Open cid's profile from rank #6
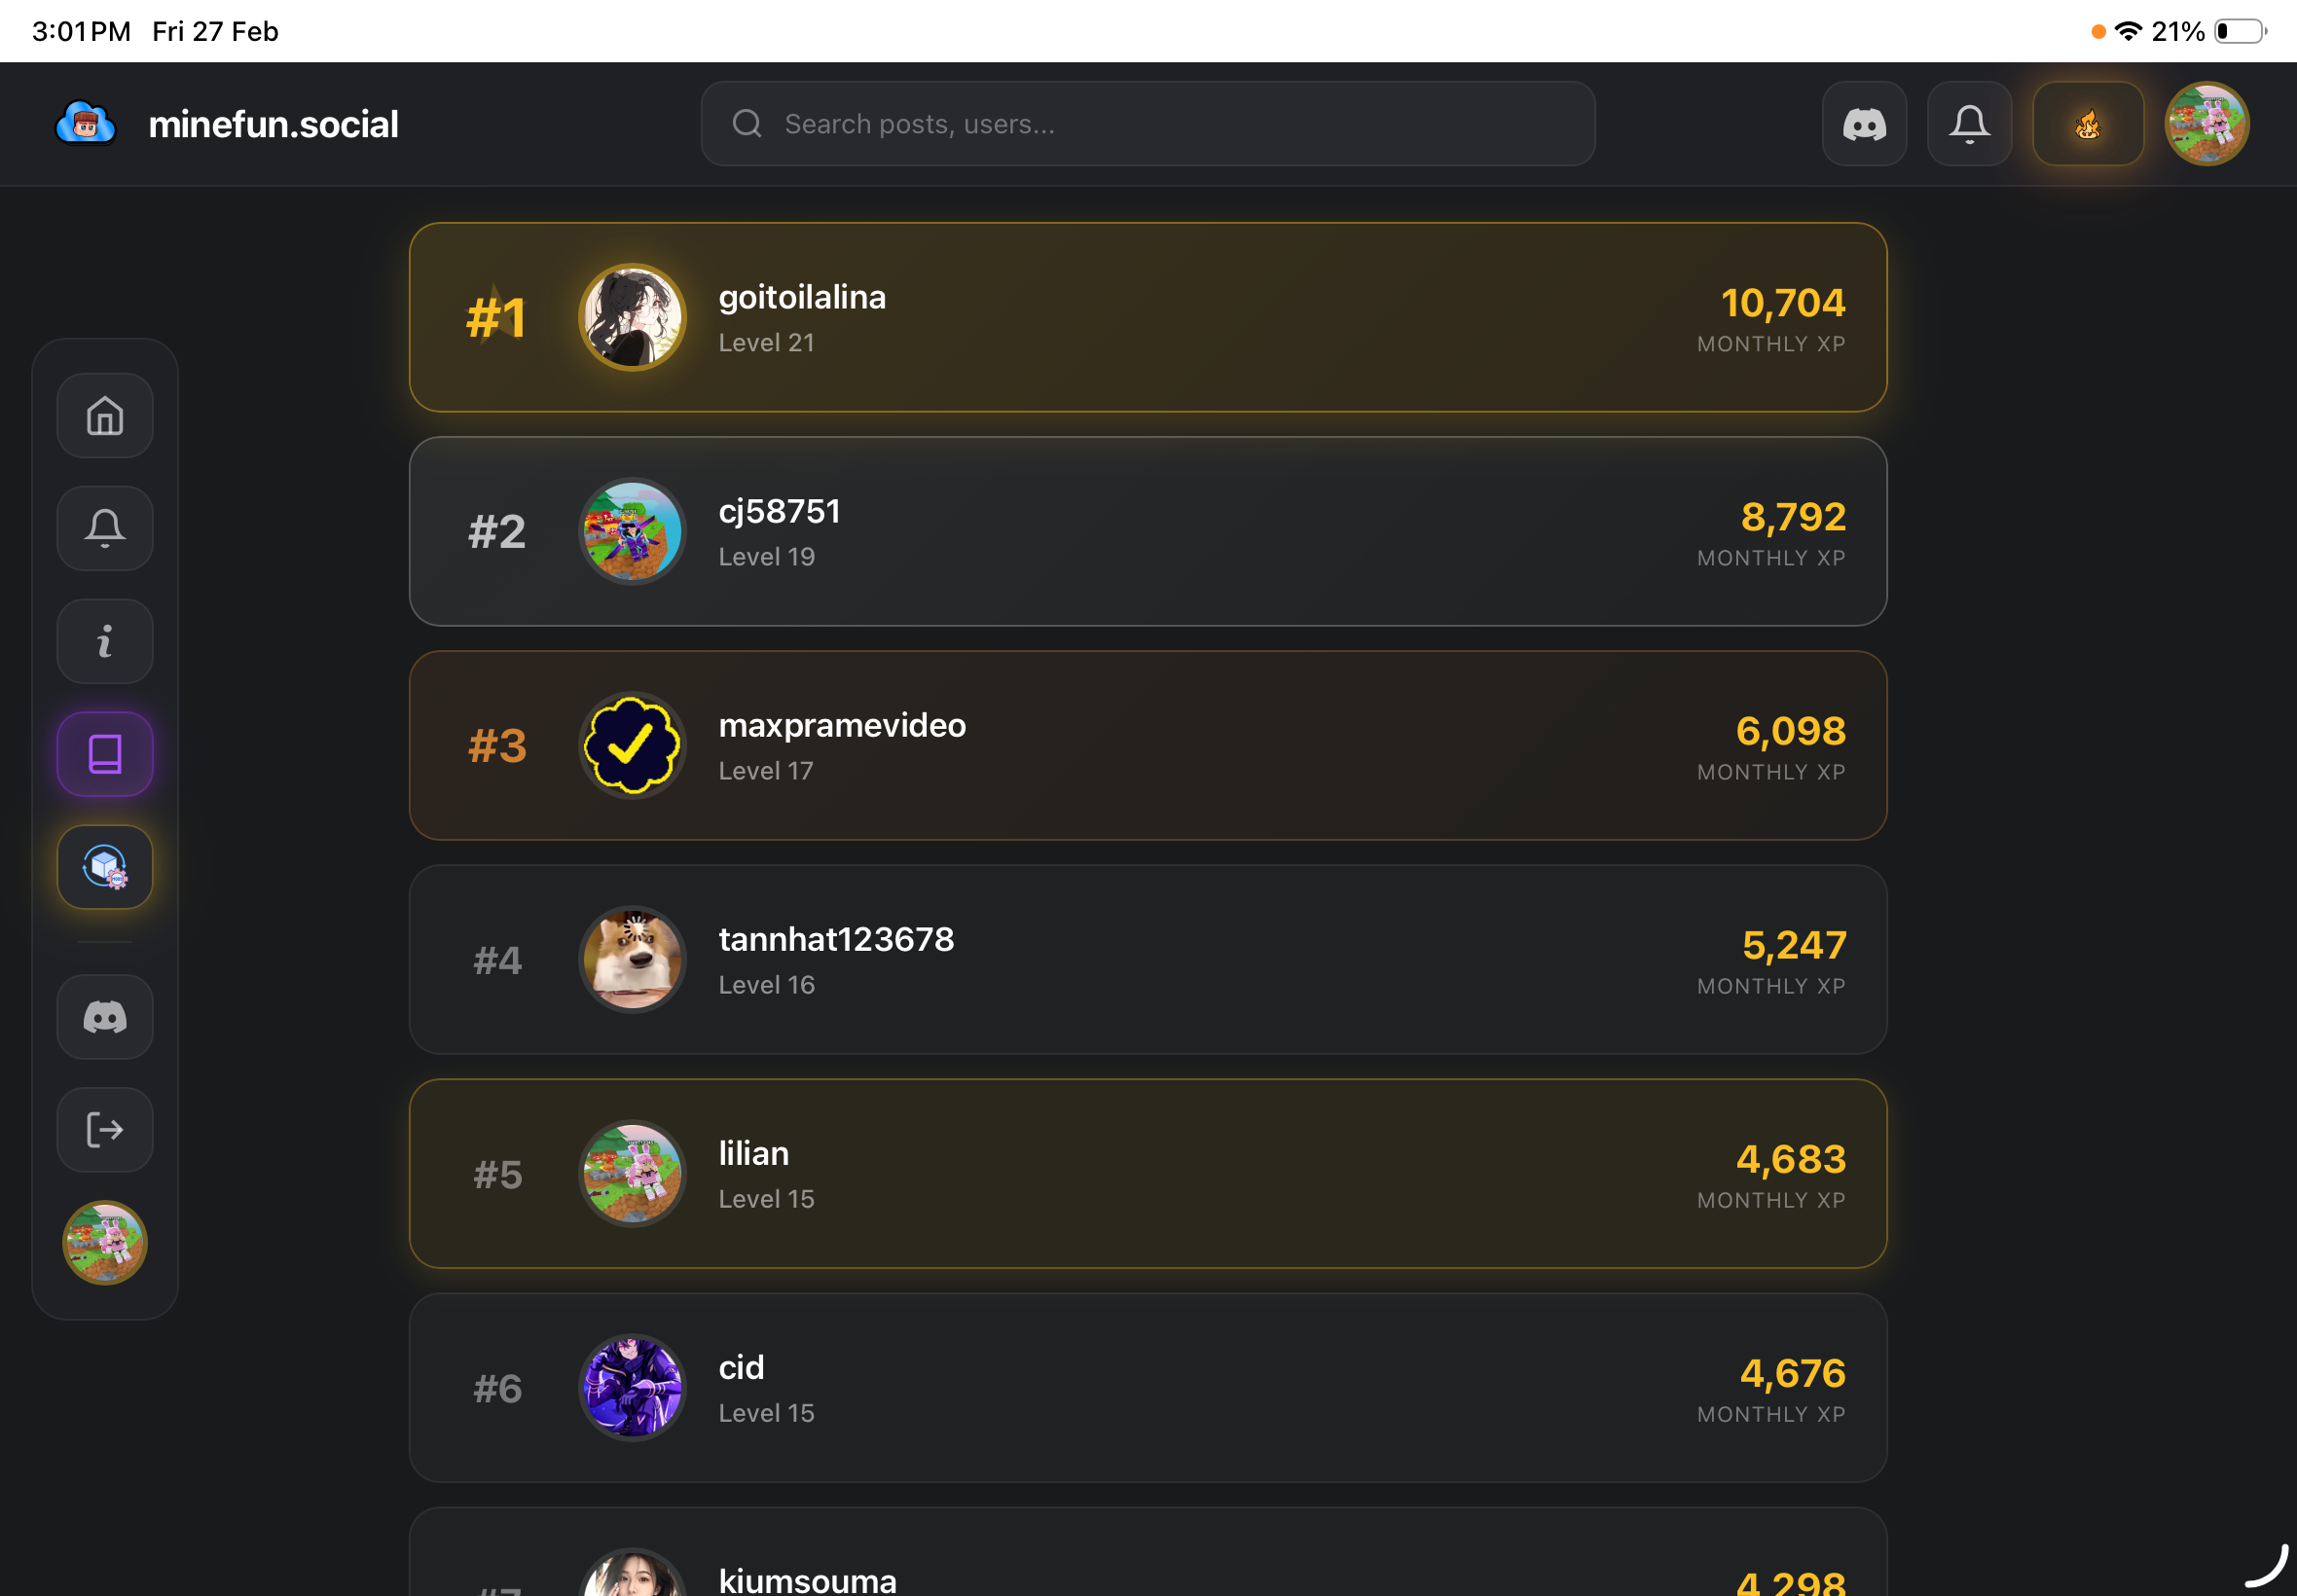2297x1596 pixels. tap(741, 1368)
